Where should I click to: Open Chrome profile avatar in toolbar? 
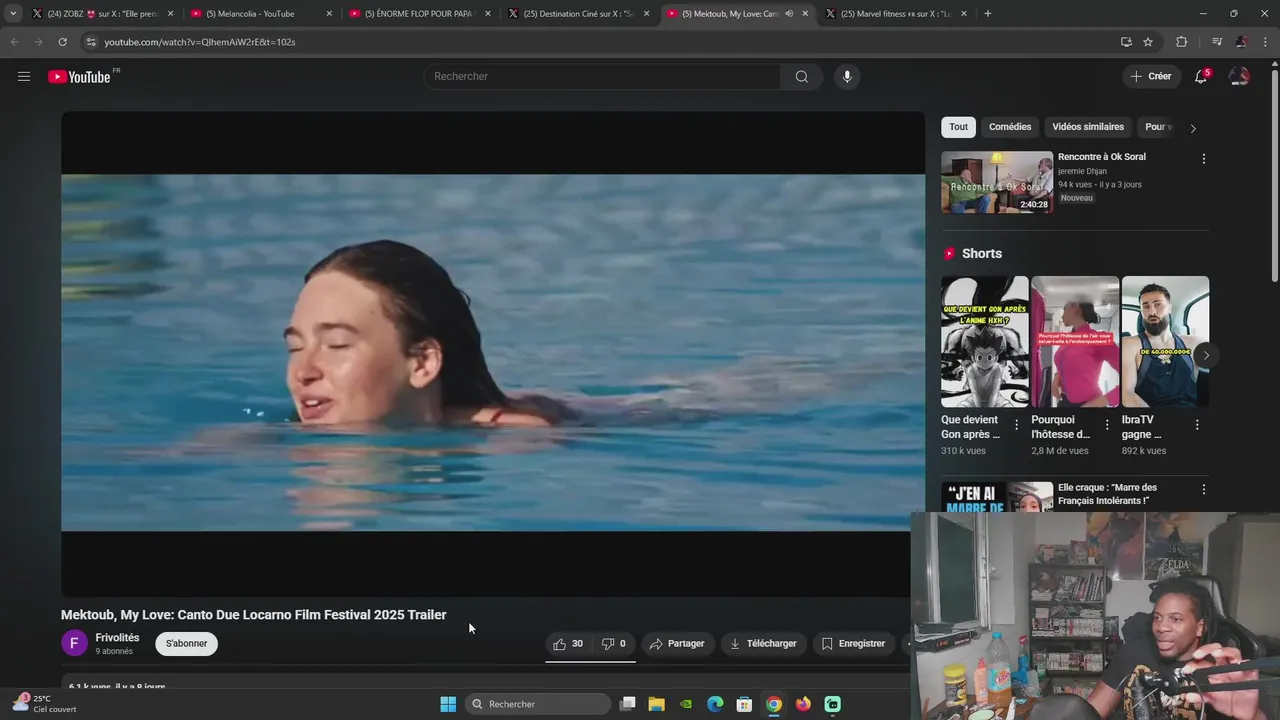(x=1241, y=42)
